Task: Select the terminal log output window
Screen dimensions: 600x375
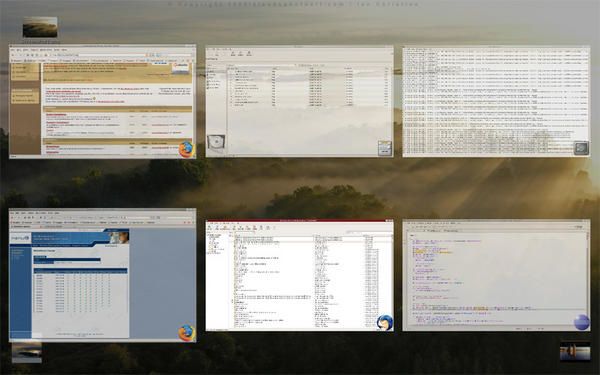Action: pyautogui.click(x=496, y=101)
